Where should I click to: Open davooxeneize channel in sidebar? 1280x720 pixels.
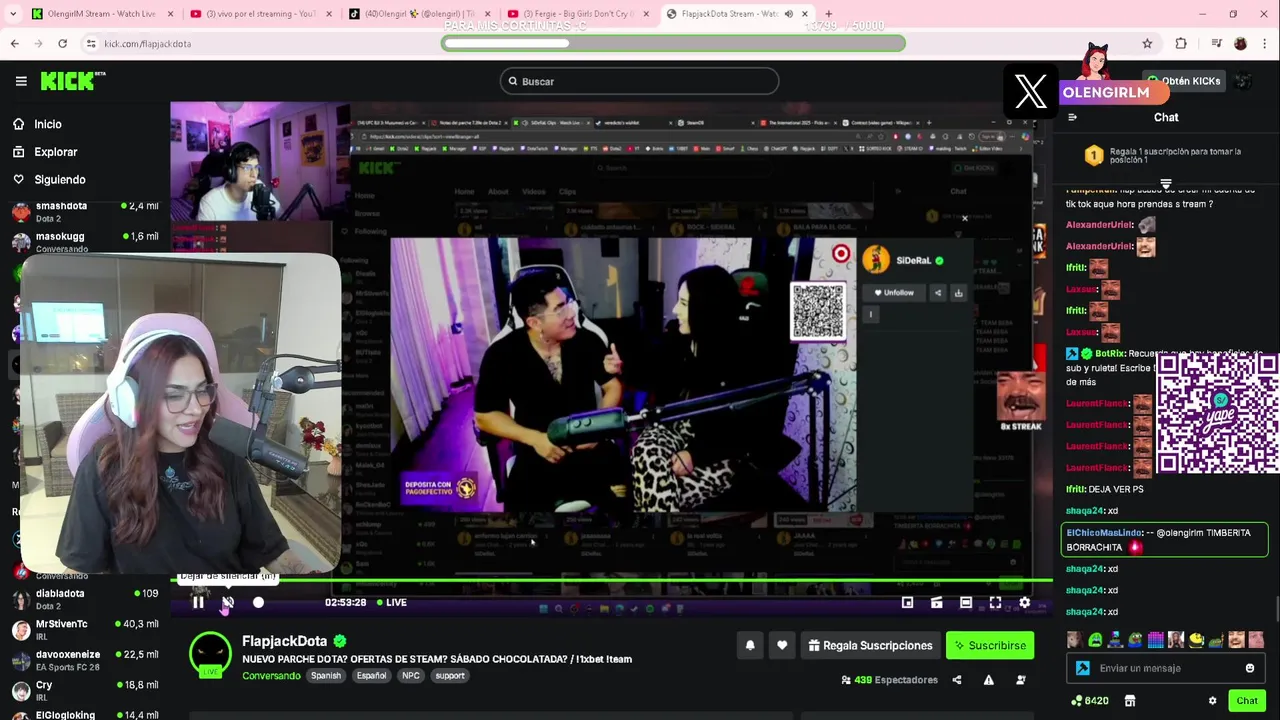(85, 660)
